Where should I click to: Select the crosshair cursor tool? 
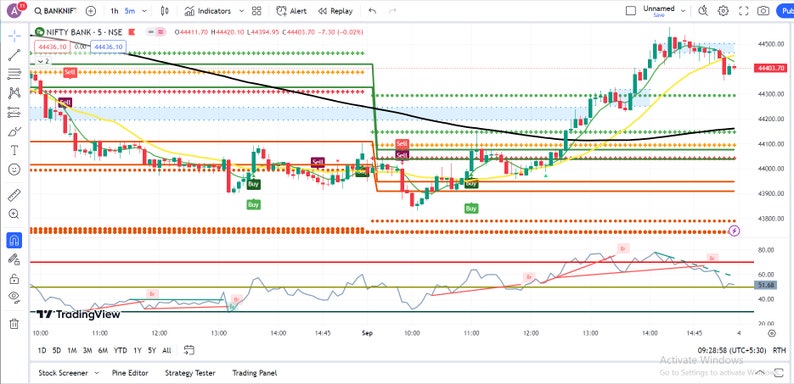[14, 35]
